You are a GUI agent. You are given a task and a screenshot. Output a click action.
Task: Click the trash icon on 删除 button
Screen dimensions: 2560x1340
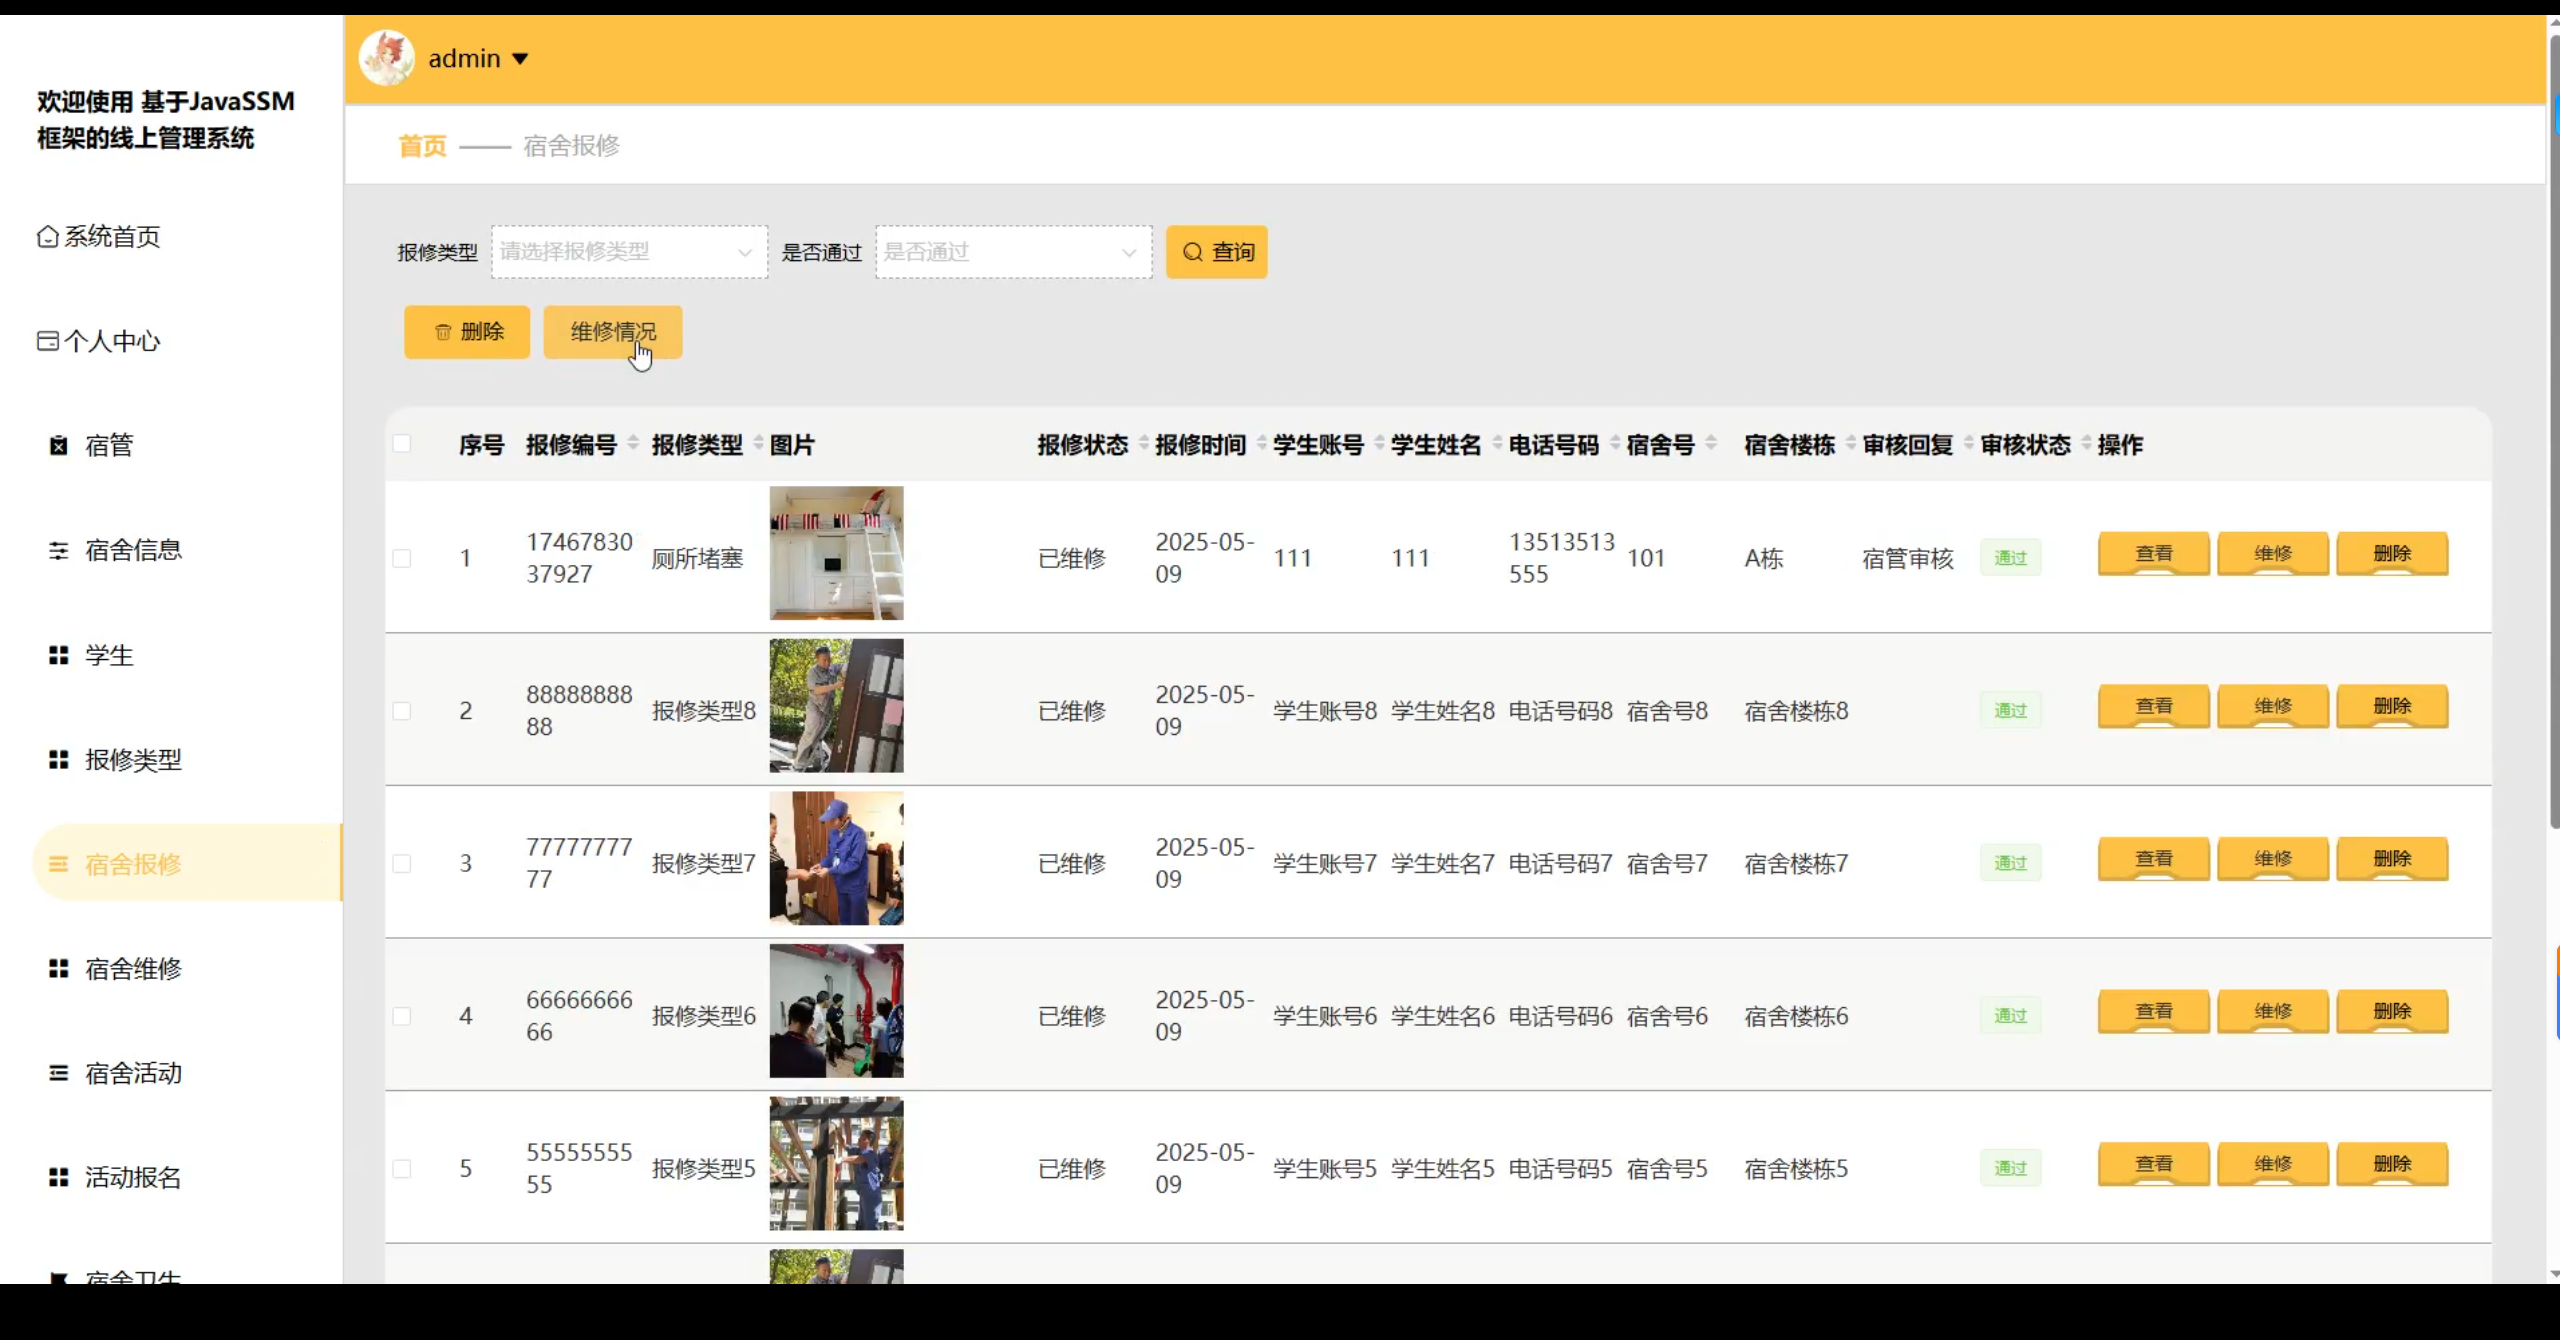tap(442, 332)
